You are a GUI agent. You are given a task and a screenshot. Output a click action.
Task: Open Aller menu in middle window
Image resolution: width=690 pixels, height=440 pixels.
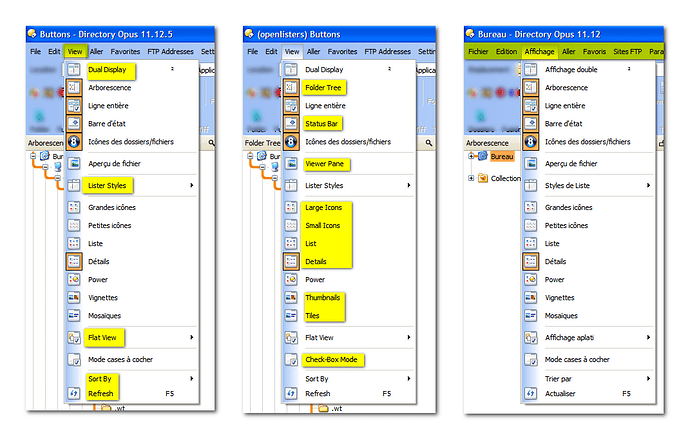(x=313, y=51)
